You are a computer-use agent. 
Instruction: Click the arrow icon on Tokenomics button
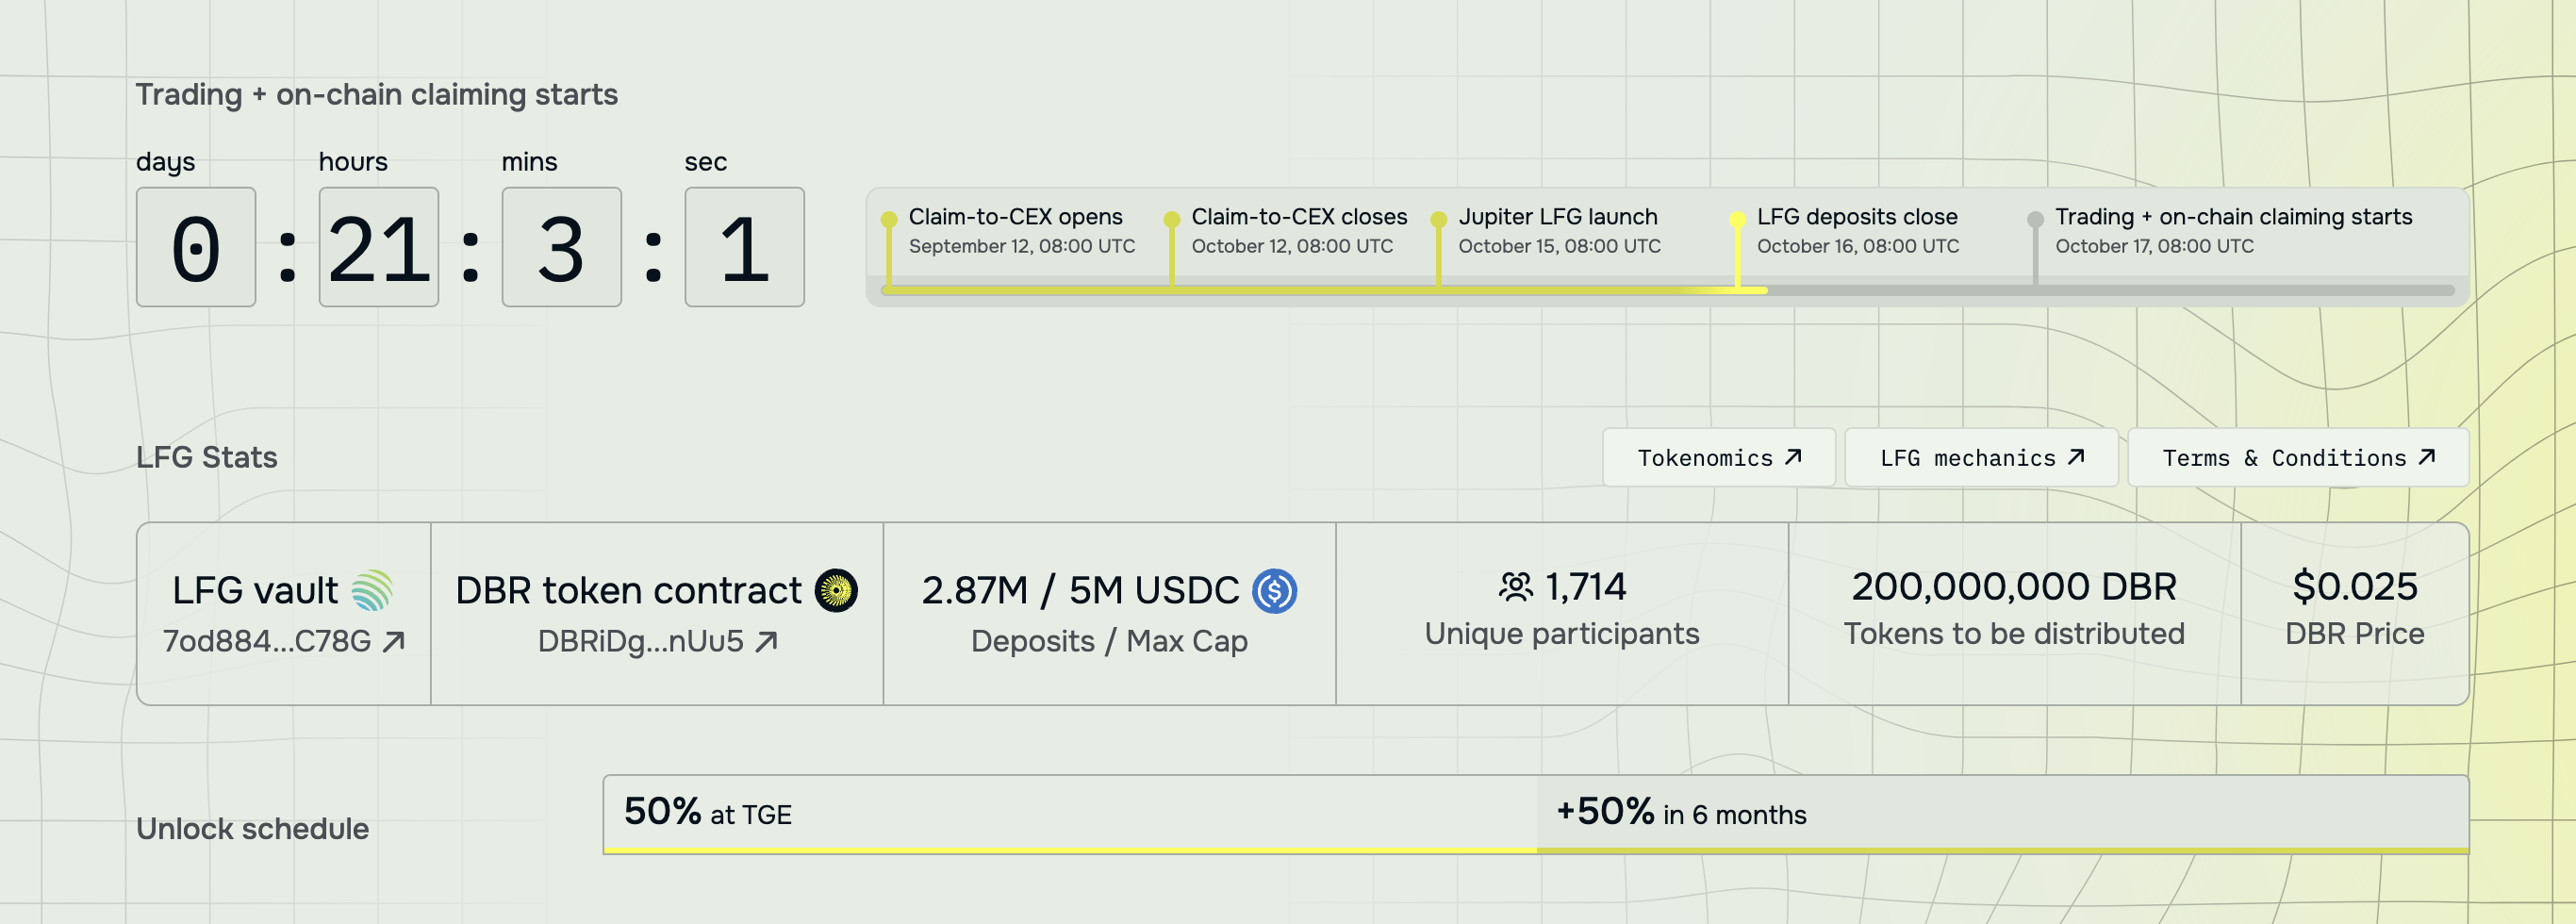coord(1793,457)
